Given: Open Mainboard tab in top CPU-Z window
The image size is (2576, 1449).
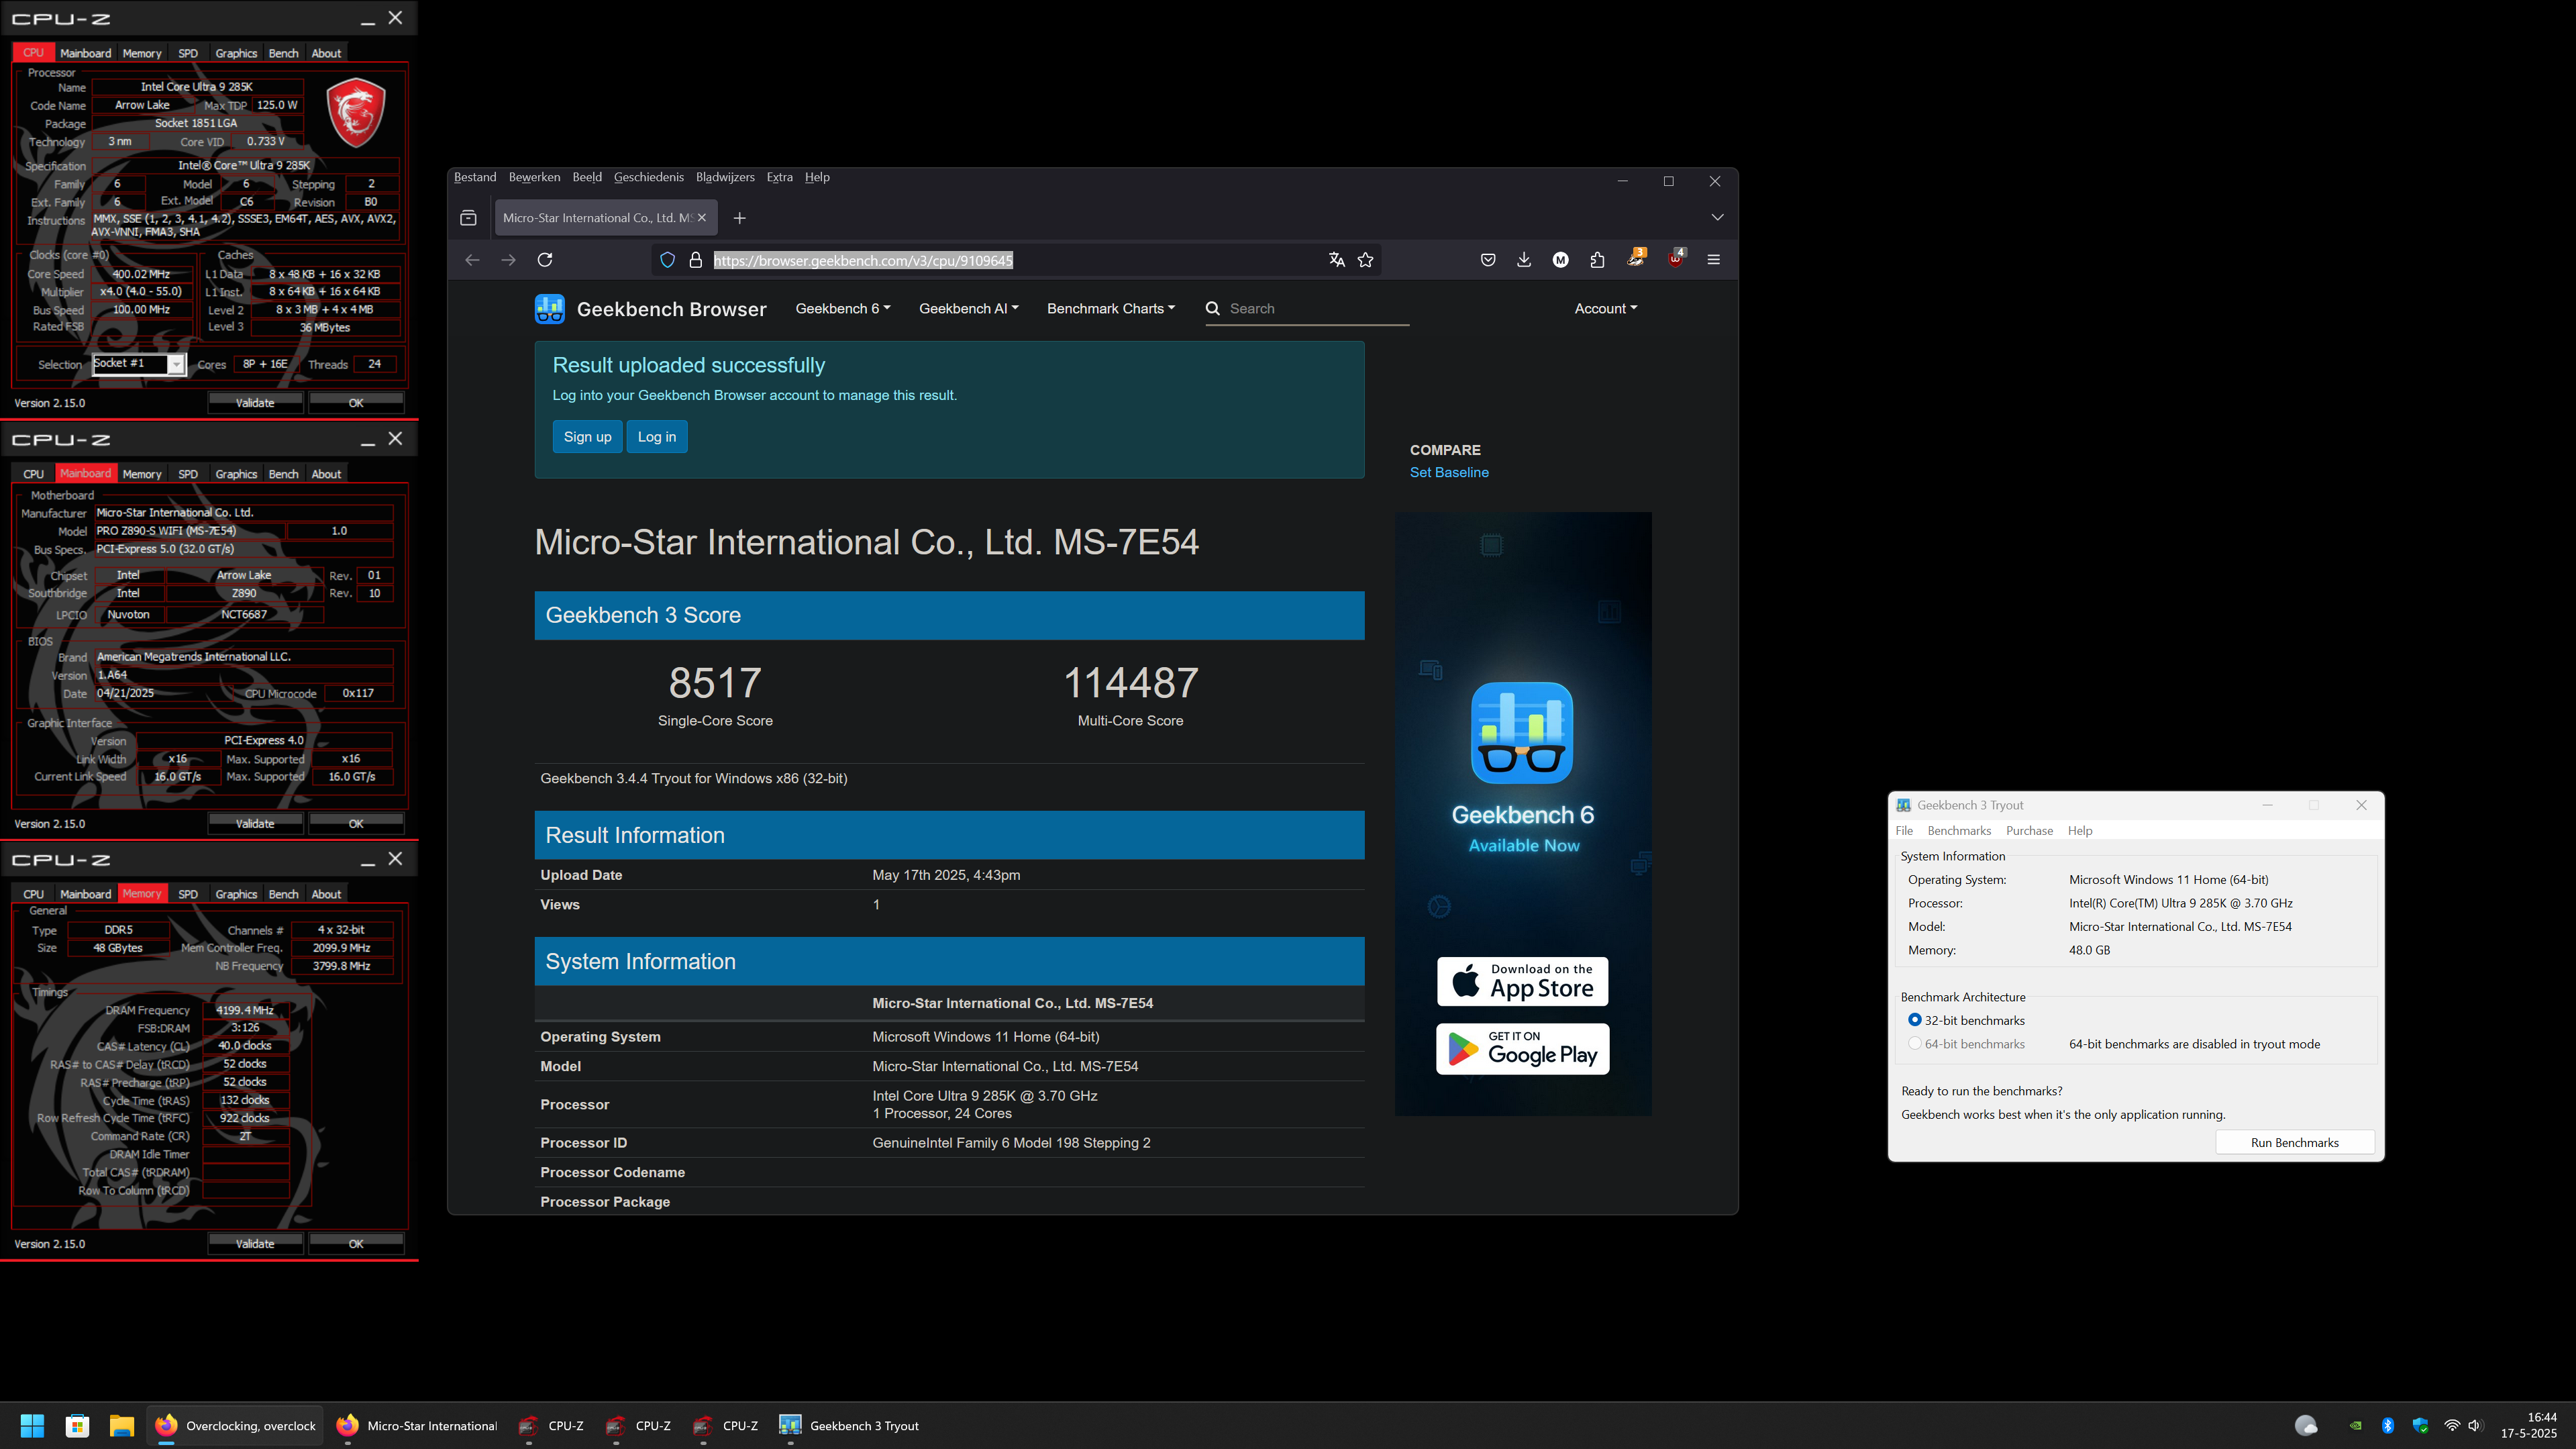Looking at the screenshot, I should tap(85, 53).
